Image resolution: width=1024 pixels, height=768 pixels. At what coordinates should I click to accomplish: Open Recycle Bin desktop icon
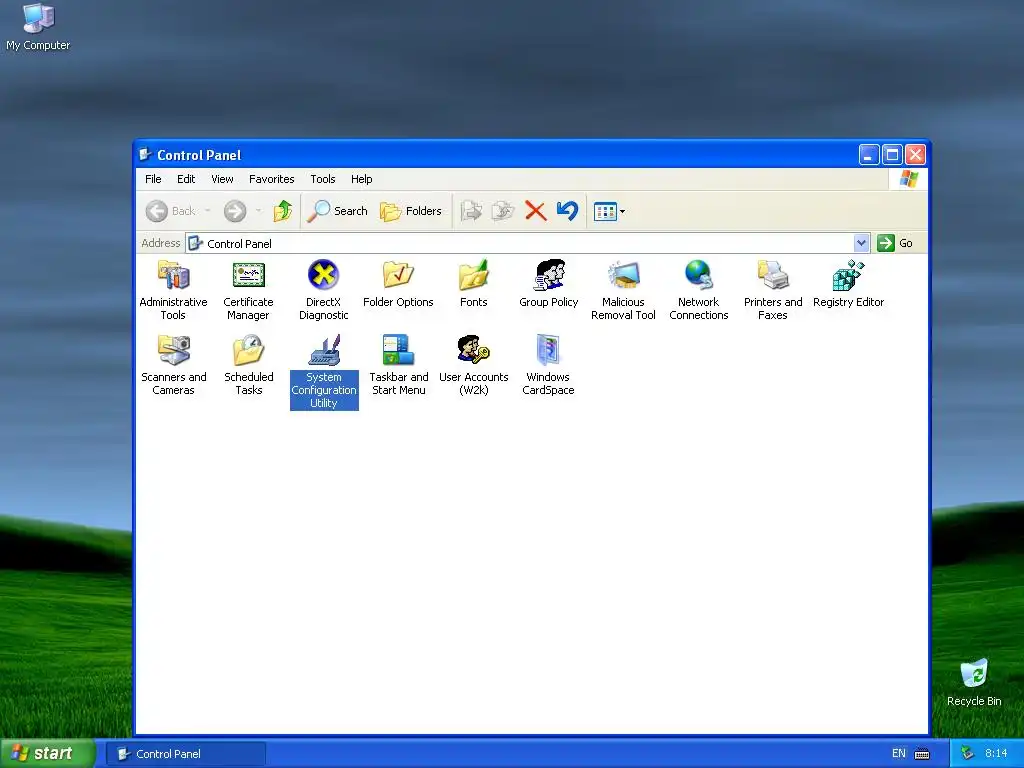[x=974, y=682]
